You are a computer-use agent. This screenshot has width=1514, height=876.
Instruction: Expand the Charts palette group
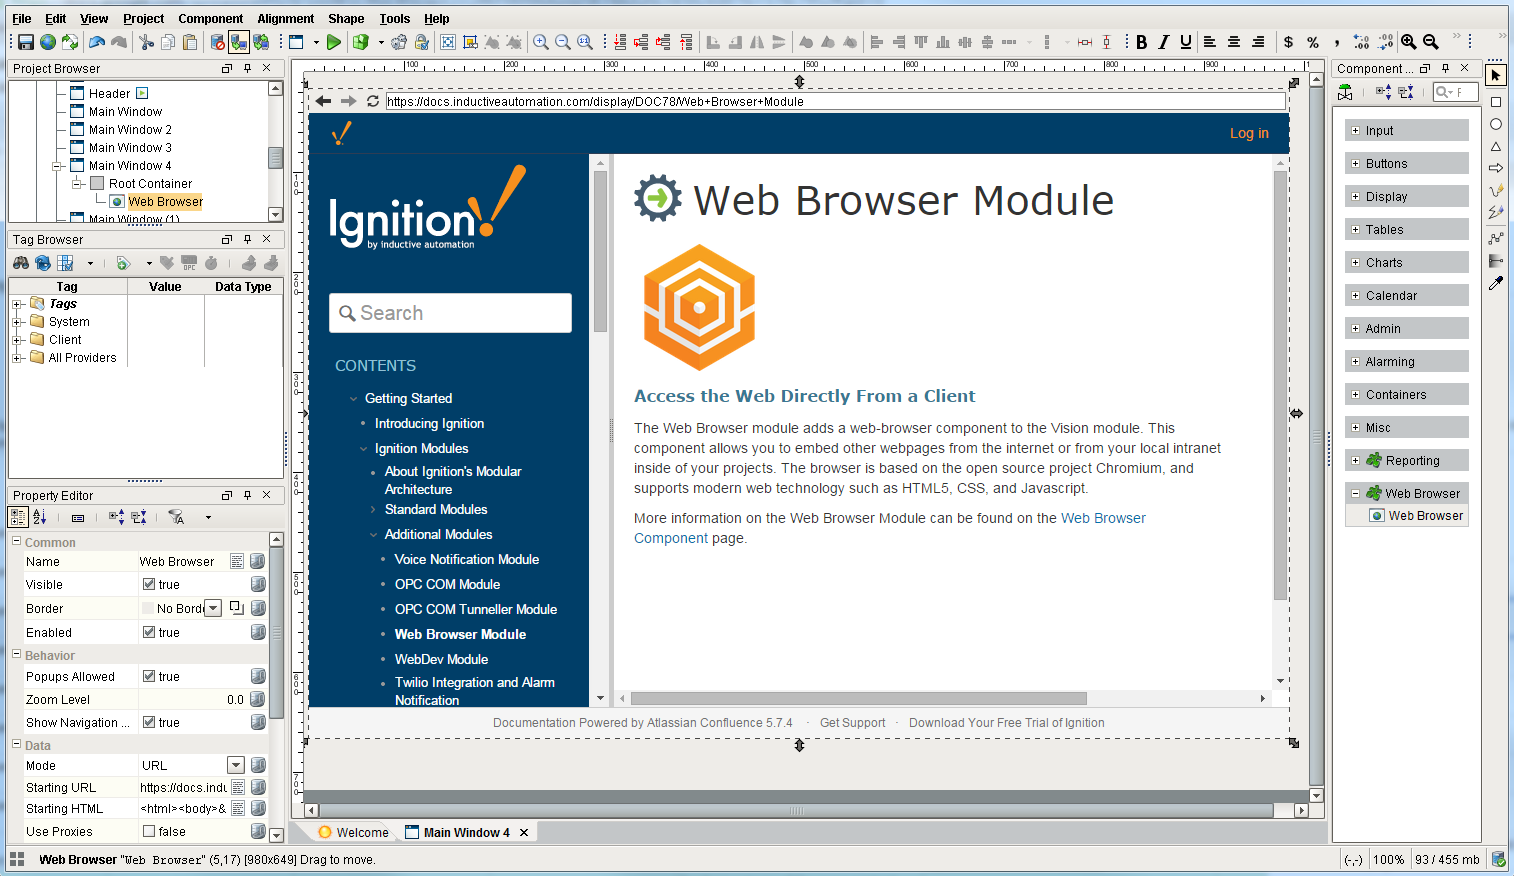click(x=1355, y=262)
